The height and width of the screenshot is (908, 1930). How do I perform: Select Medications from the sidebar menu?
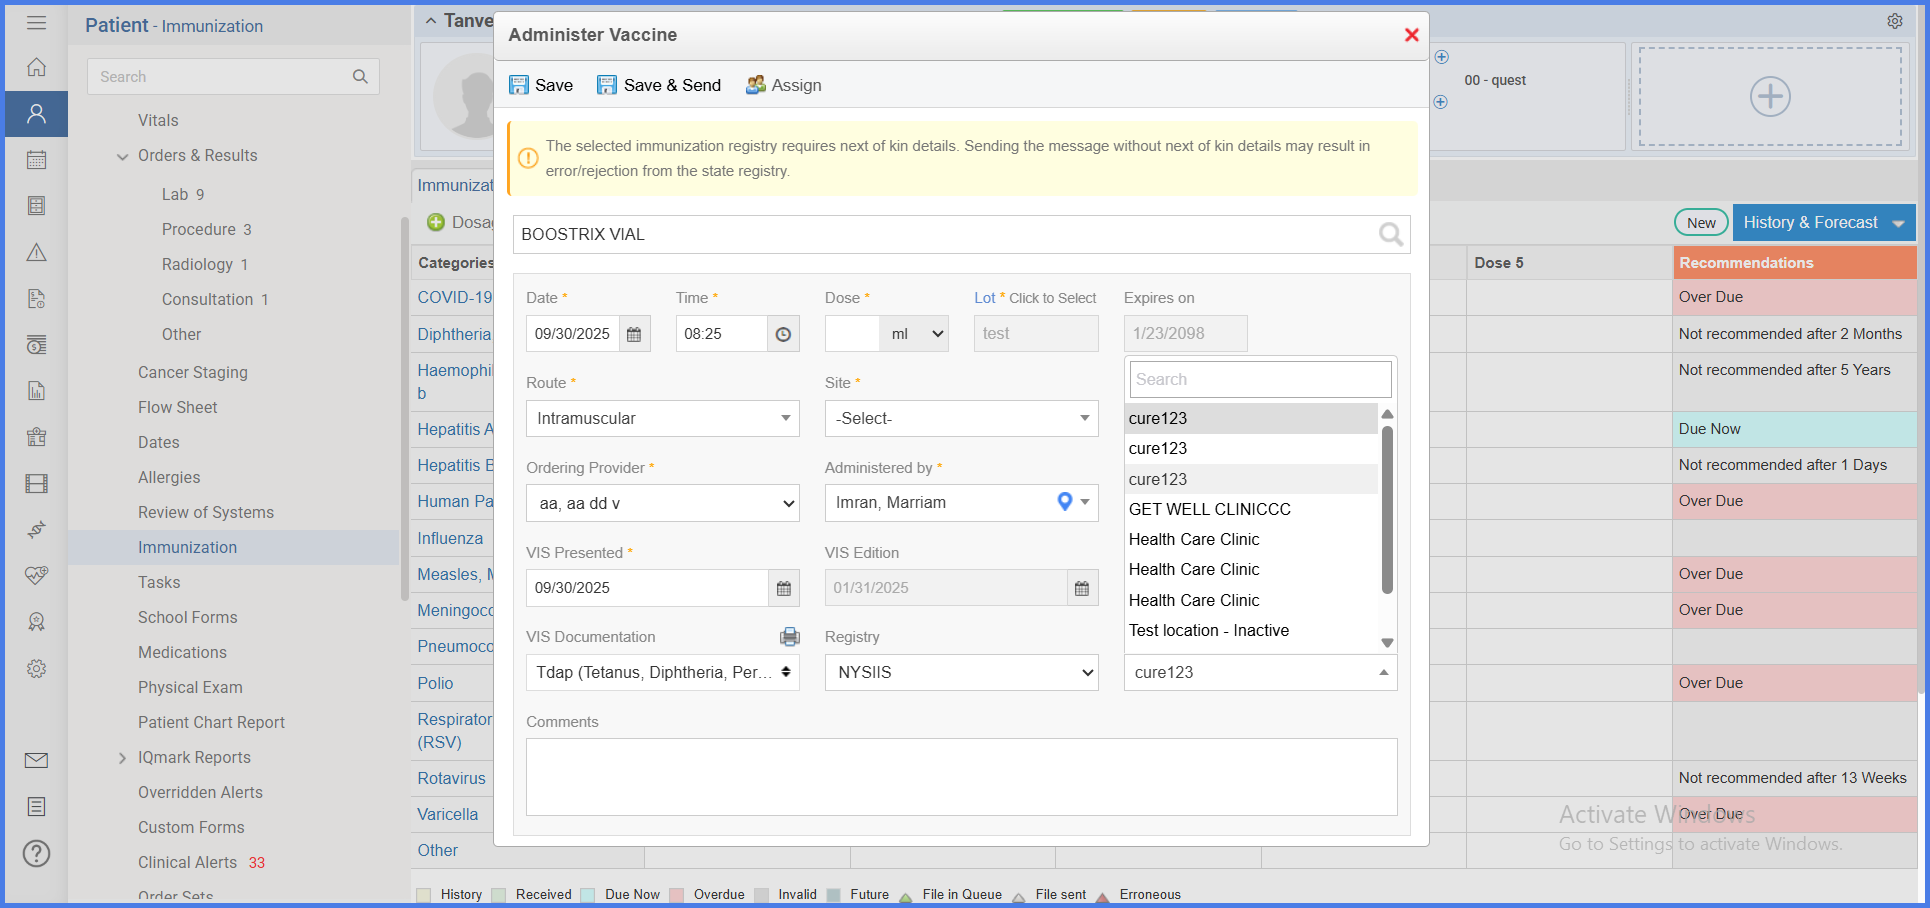pyautogui.click(x=182, y=652)
